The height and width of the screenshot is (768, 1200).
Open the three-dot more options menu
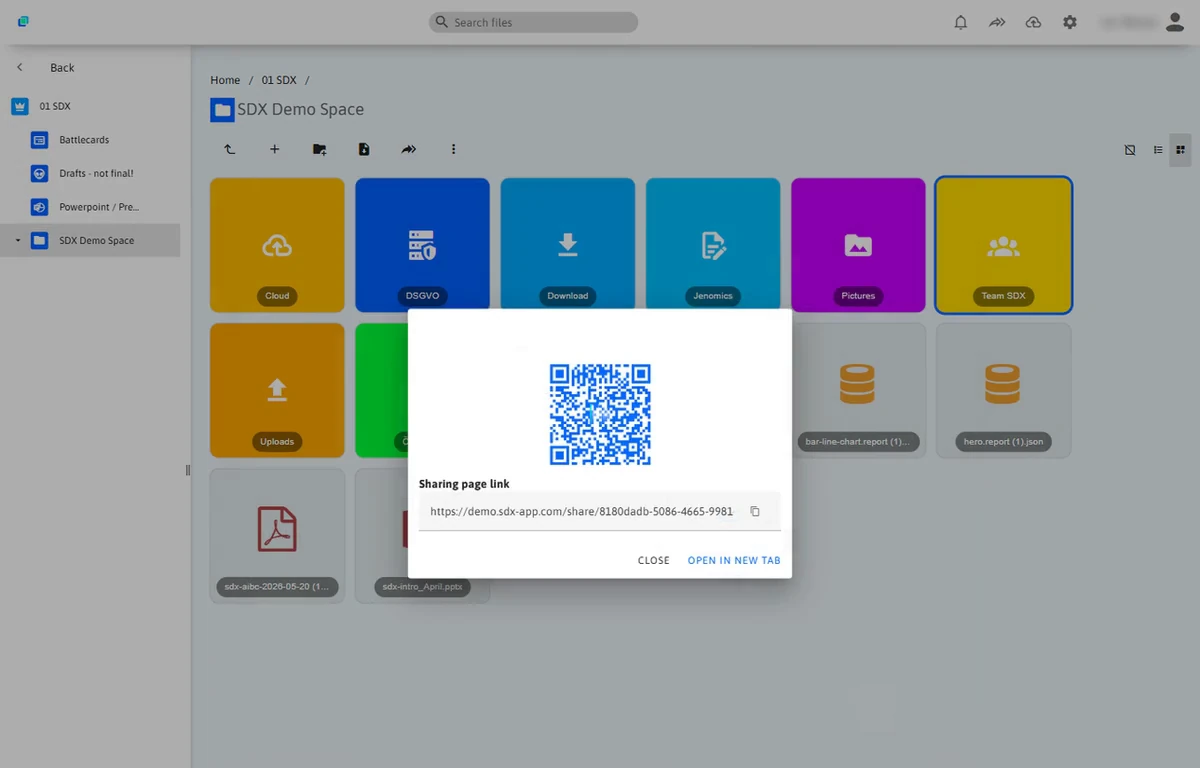coord(453,149)
